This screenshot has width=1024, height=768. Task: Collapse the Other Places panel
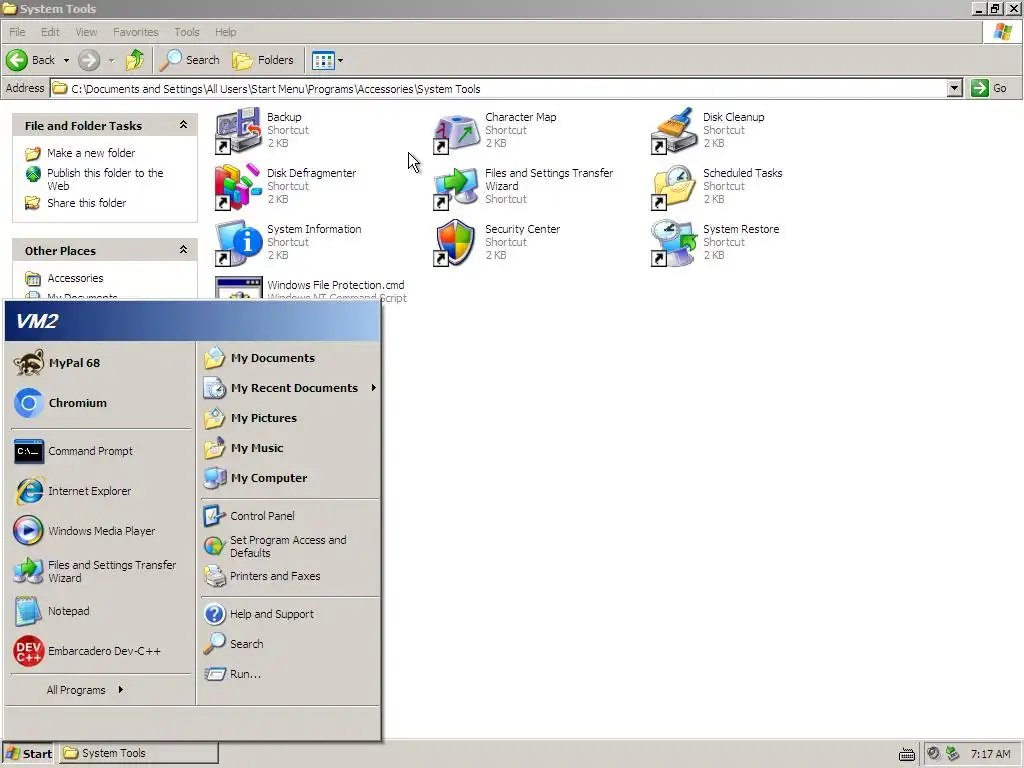click(x=184, y=250)
